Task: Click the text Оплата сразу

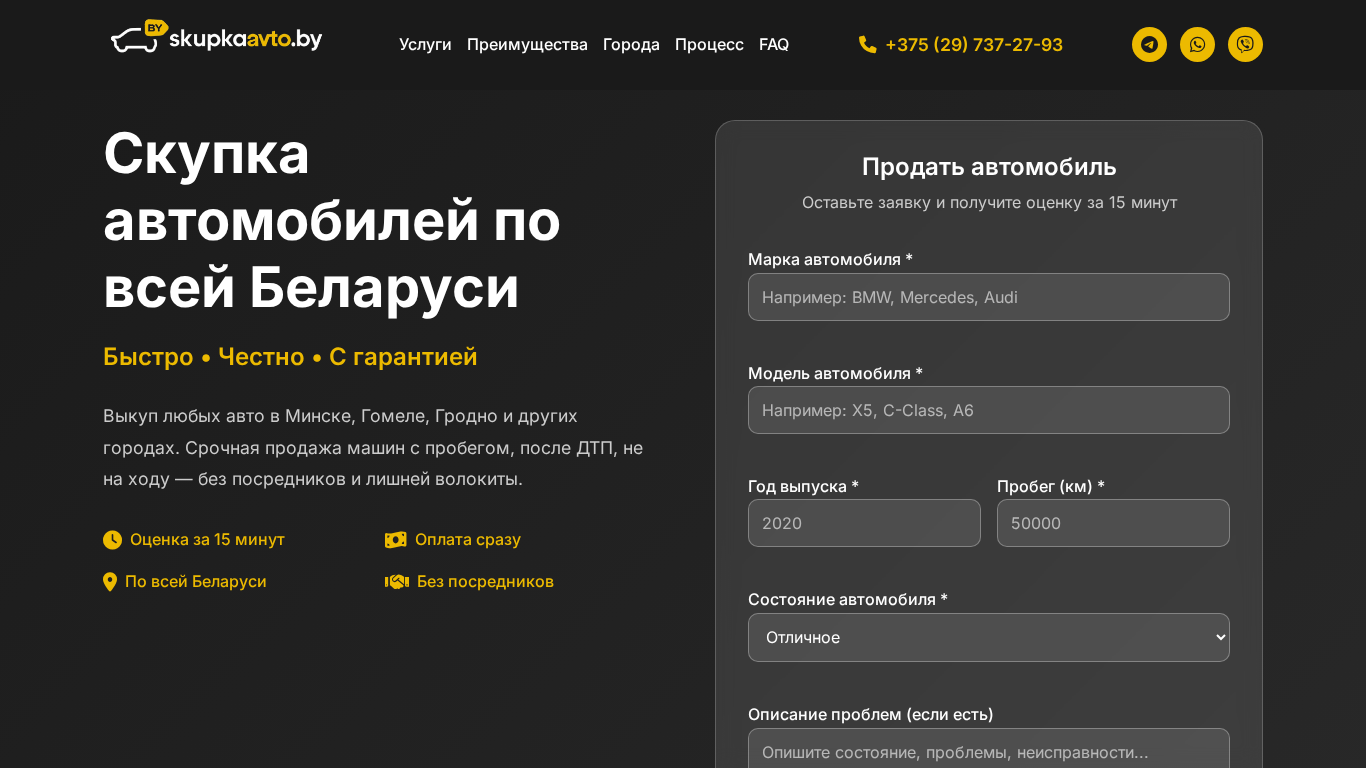Action: [468, 540]
